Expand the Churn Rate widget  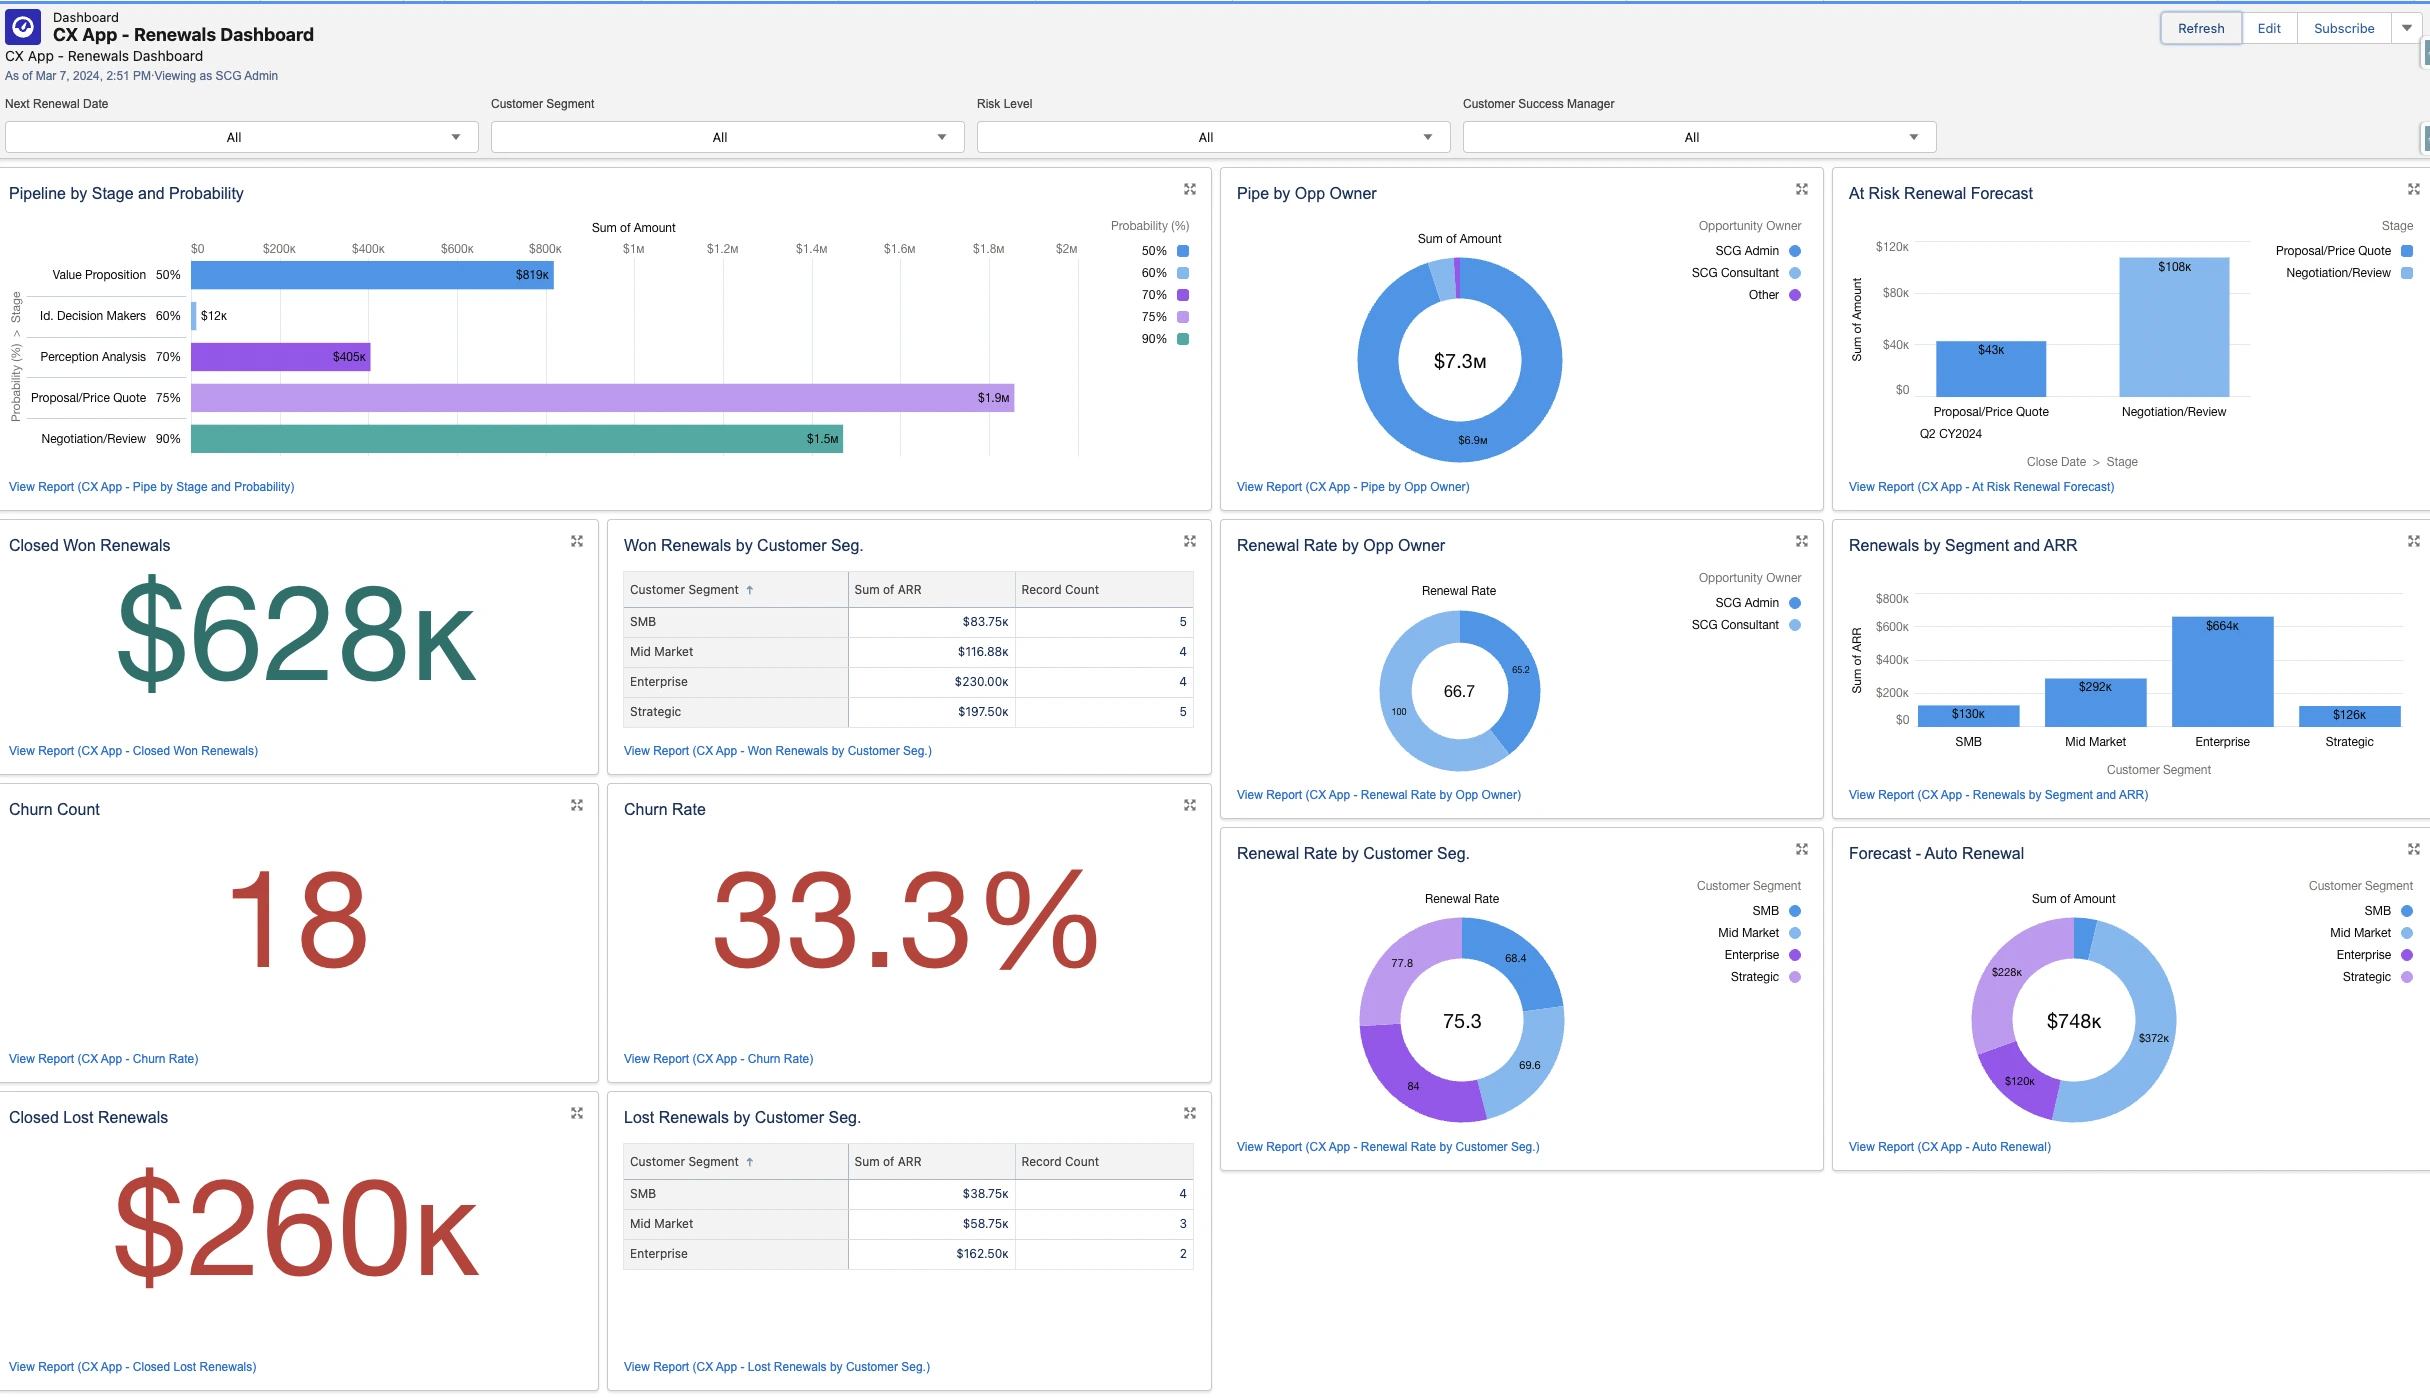[1190, 805]
